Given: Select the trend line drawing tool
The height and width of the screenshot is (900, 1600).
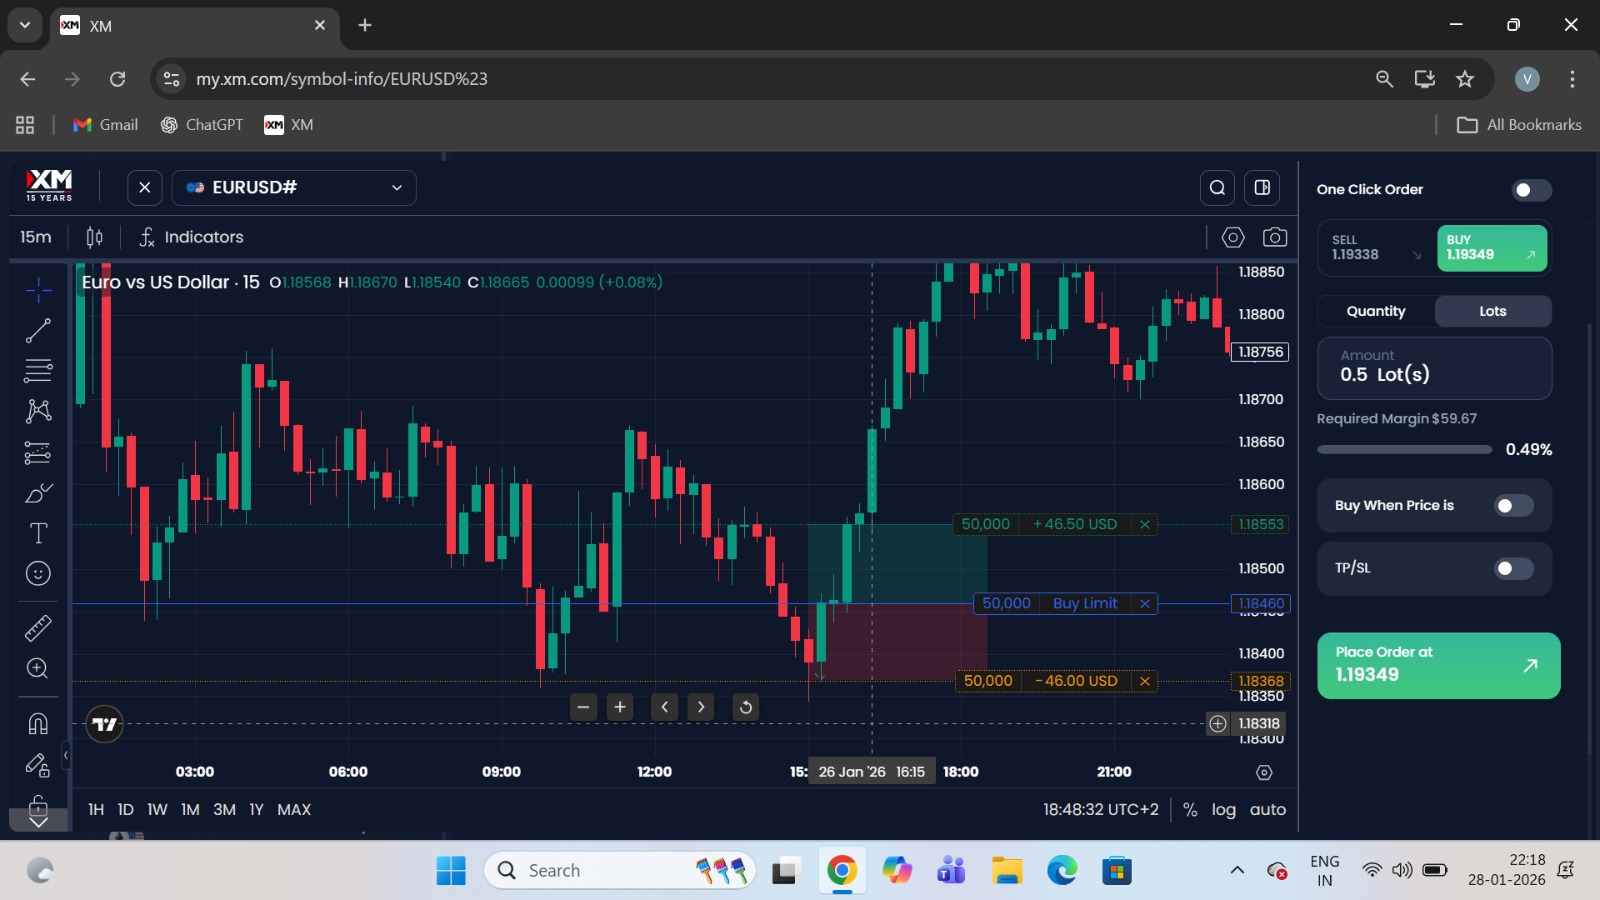Looking at the screenshot, I should (38, 330).
